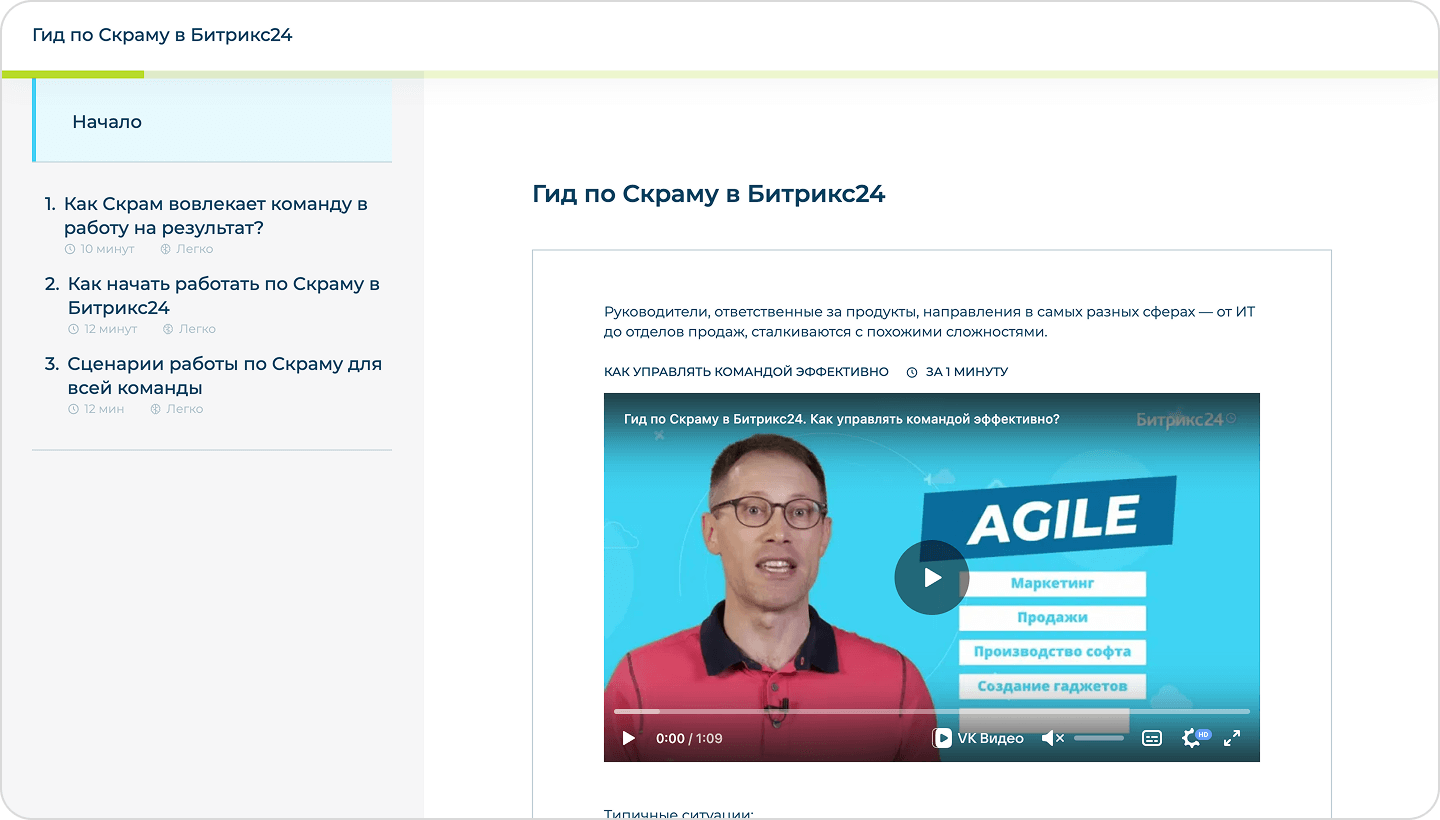The width and height of the screenshot is (1440, 820).
Task: Adjust the video volume slider
Action: point(1099,738)
